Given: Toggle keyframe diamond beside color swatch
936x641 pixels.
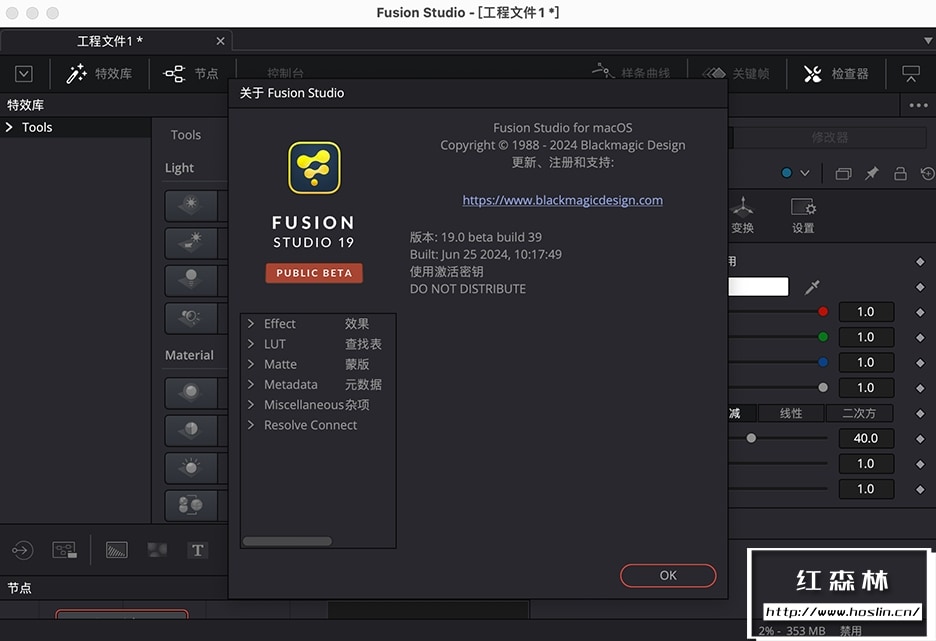Looking at the screenshot, I should pyautogui.click(x=920, y=287).
